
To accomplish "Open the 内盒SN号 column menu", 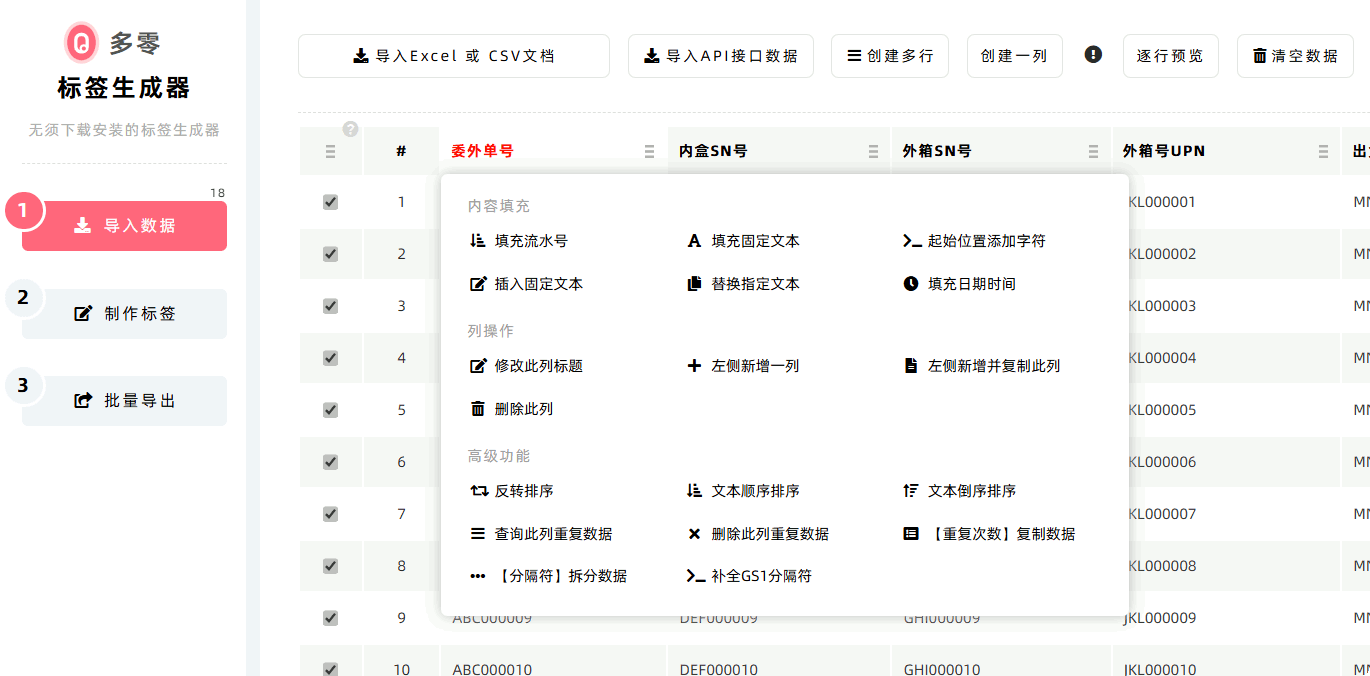I will click(x=873, y=152).
